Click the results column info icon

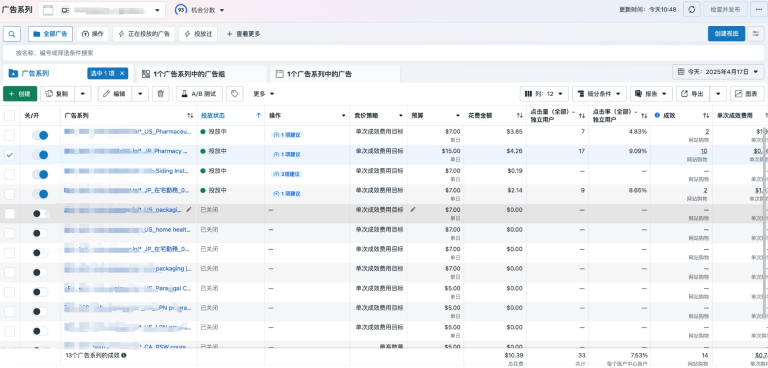coord(657,116)
